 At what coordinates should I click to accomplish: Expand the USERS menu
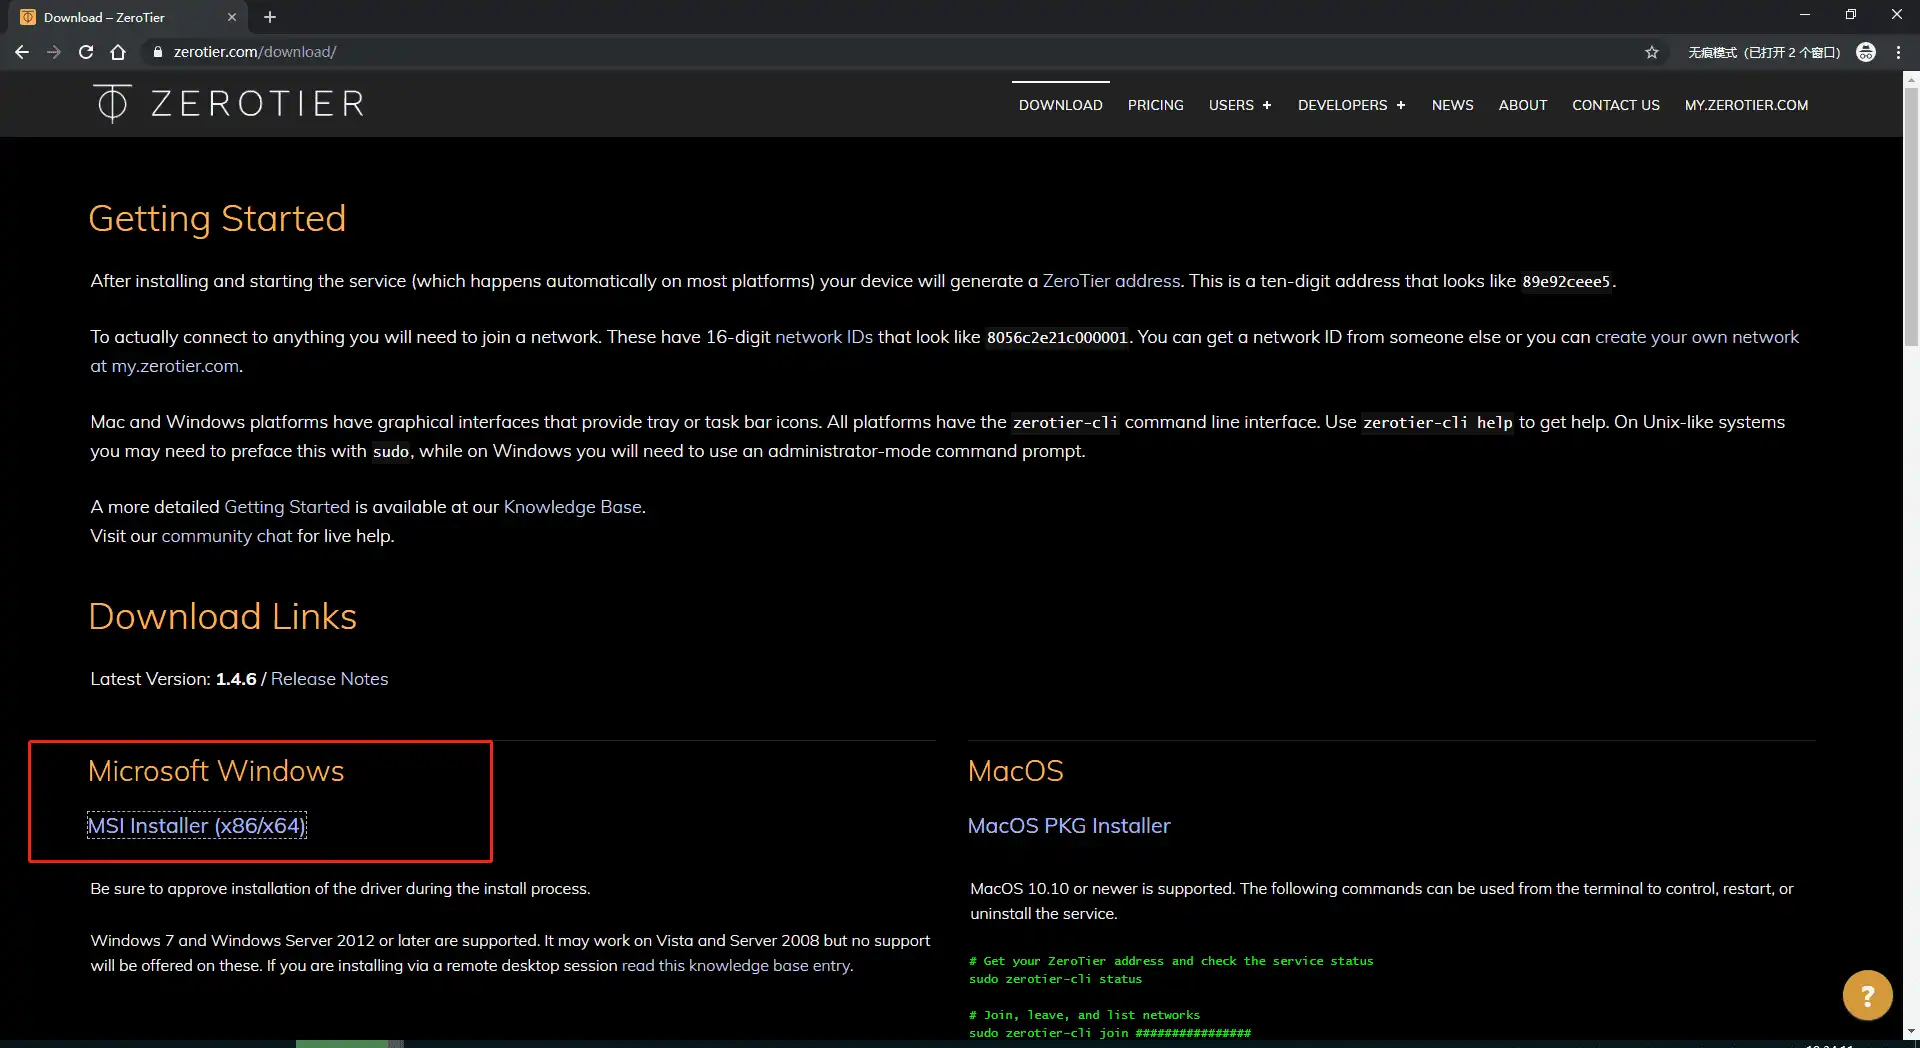click(x=1240, y=105)
